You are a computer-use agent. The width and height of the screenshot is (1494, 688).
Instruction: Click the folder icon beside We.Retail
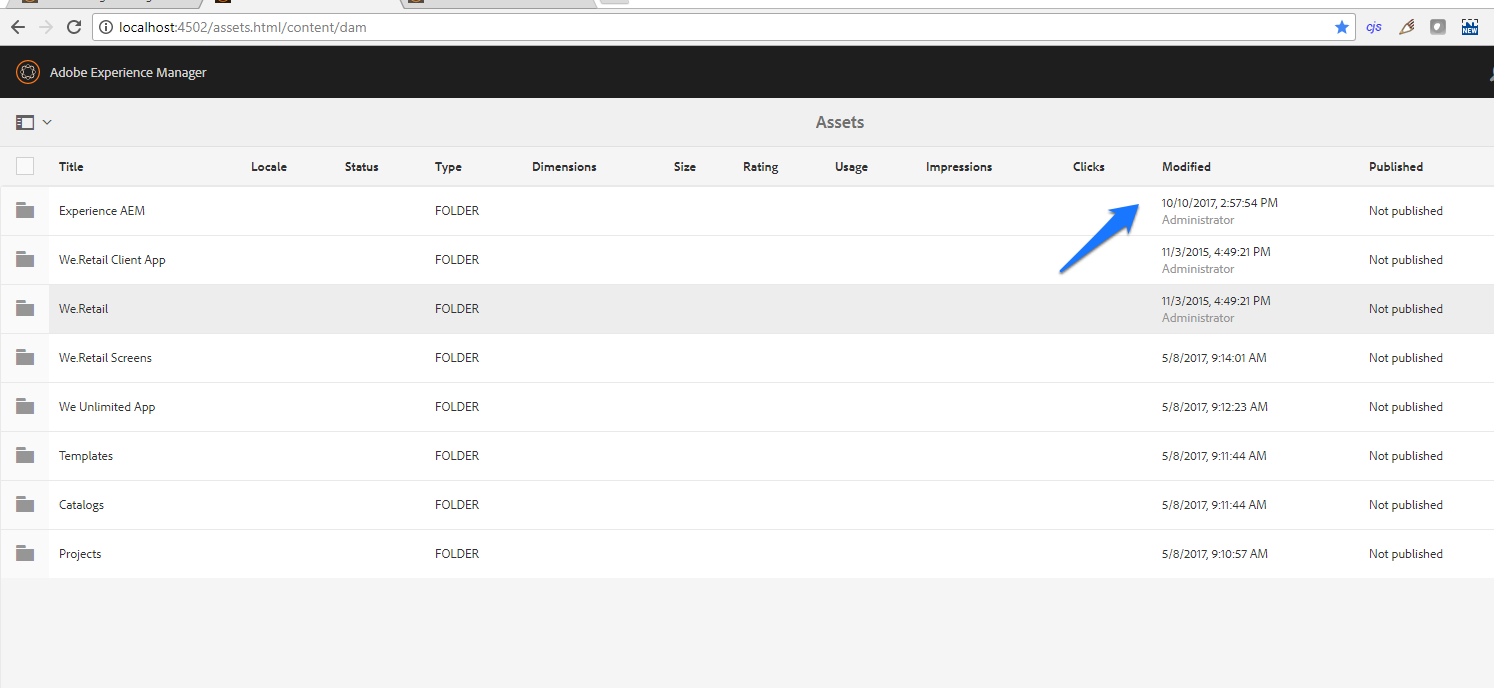25,308
